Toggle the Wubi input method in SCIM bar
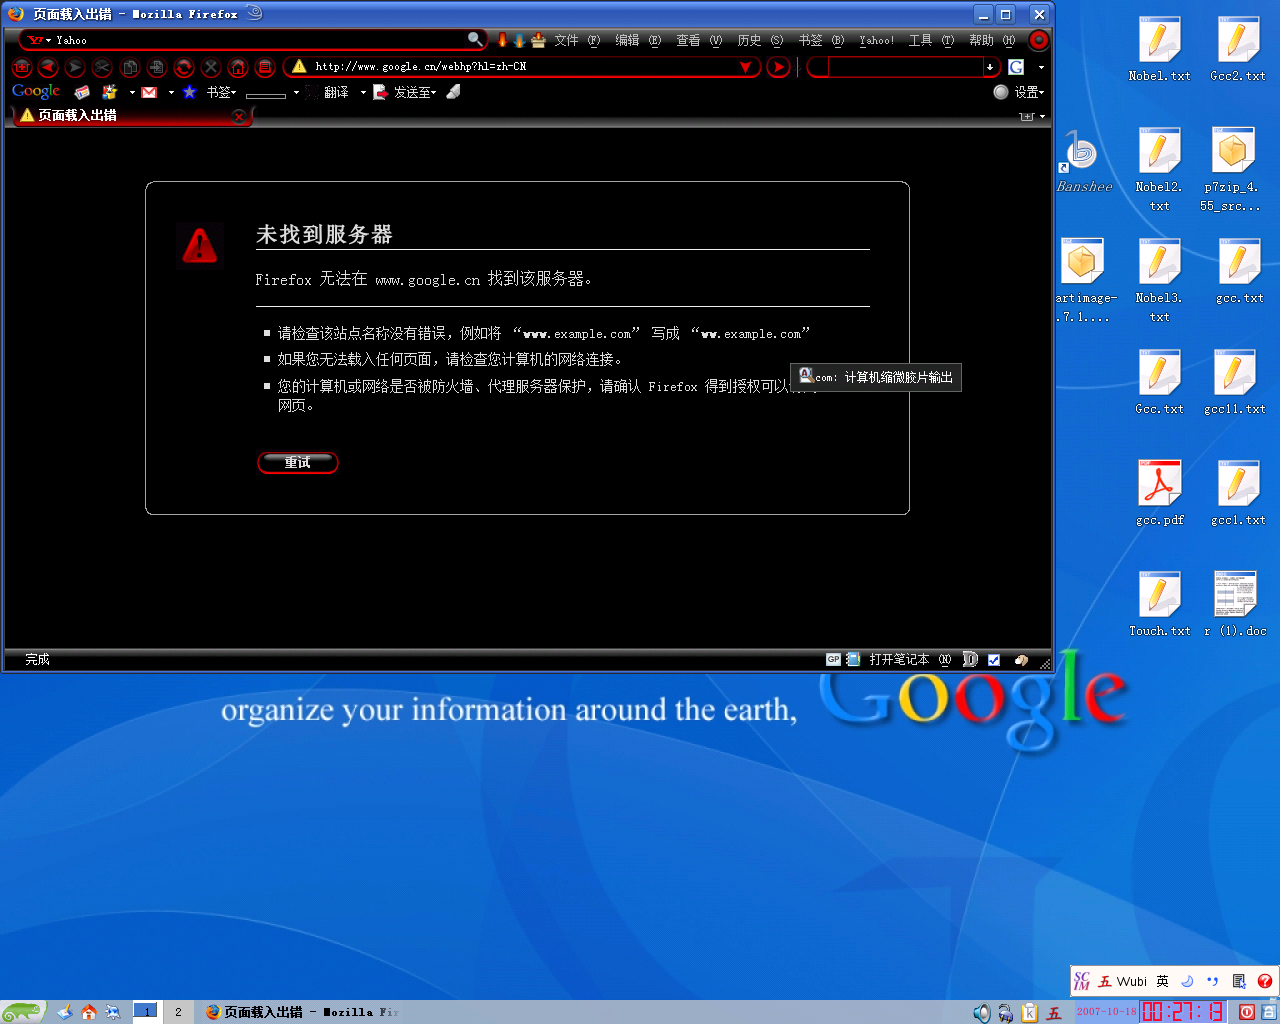 pyautogui.click(x=1122, y=981)
